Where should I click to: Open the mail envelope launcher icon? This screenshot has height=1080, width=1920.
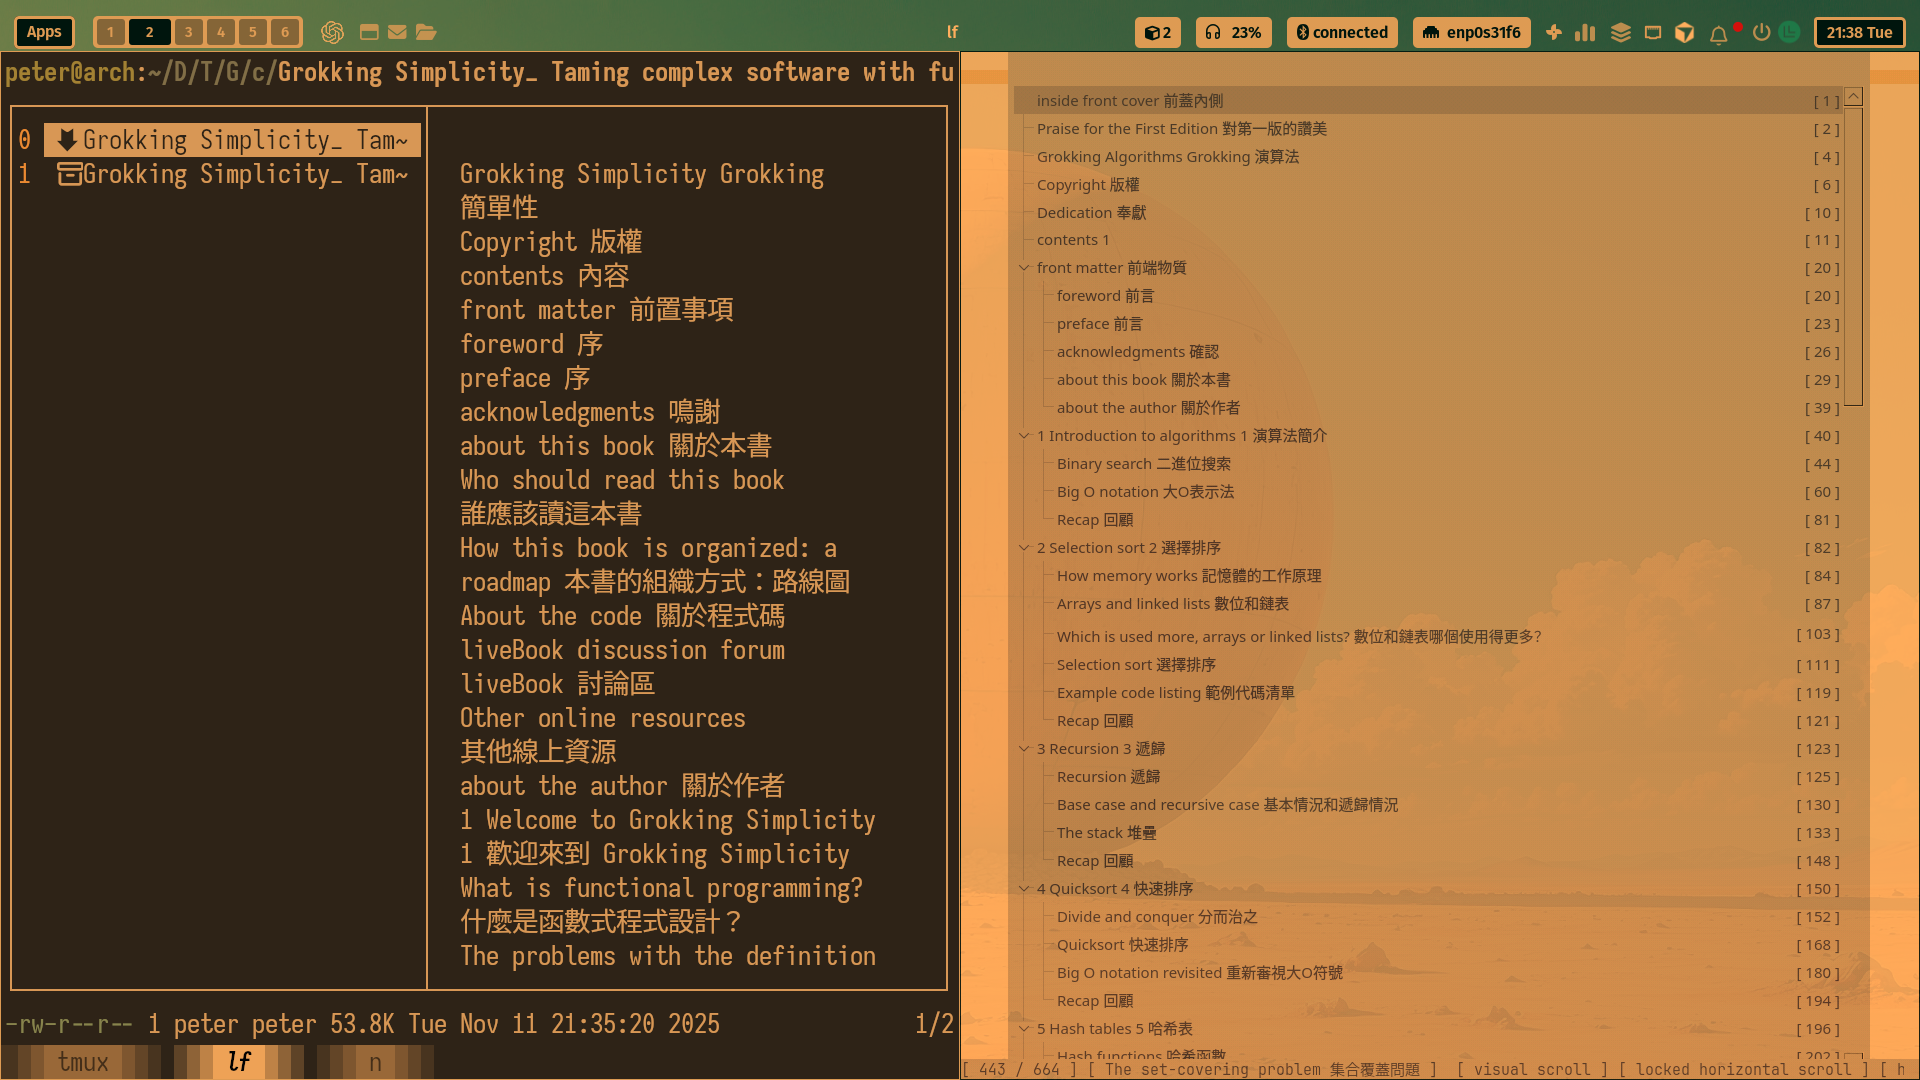point(397,32)
